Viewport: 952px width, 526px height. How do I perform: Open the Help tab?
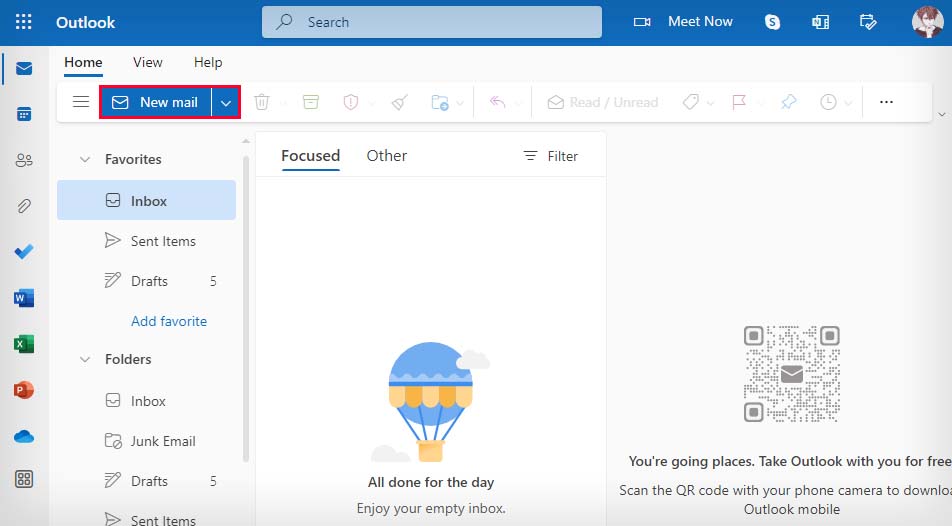click(208, 63)
